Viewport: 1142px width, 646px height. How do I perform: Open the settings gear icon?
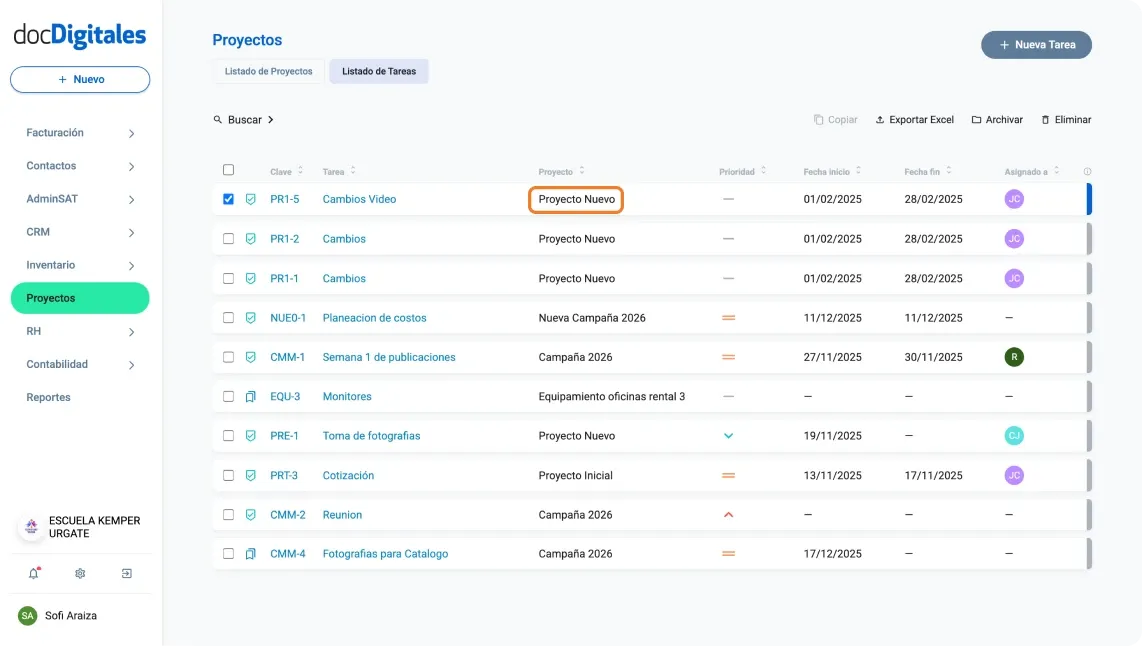[80, 573]
